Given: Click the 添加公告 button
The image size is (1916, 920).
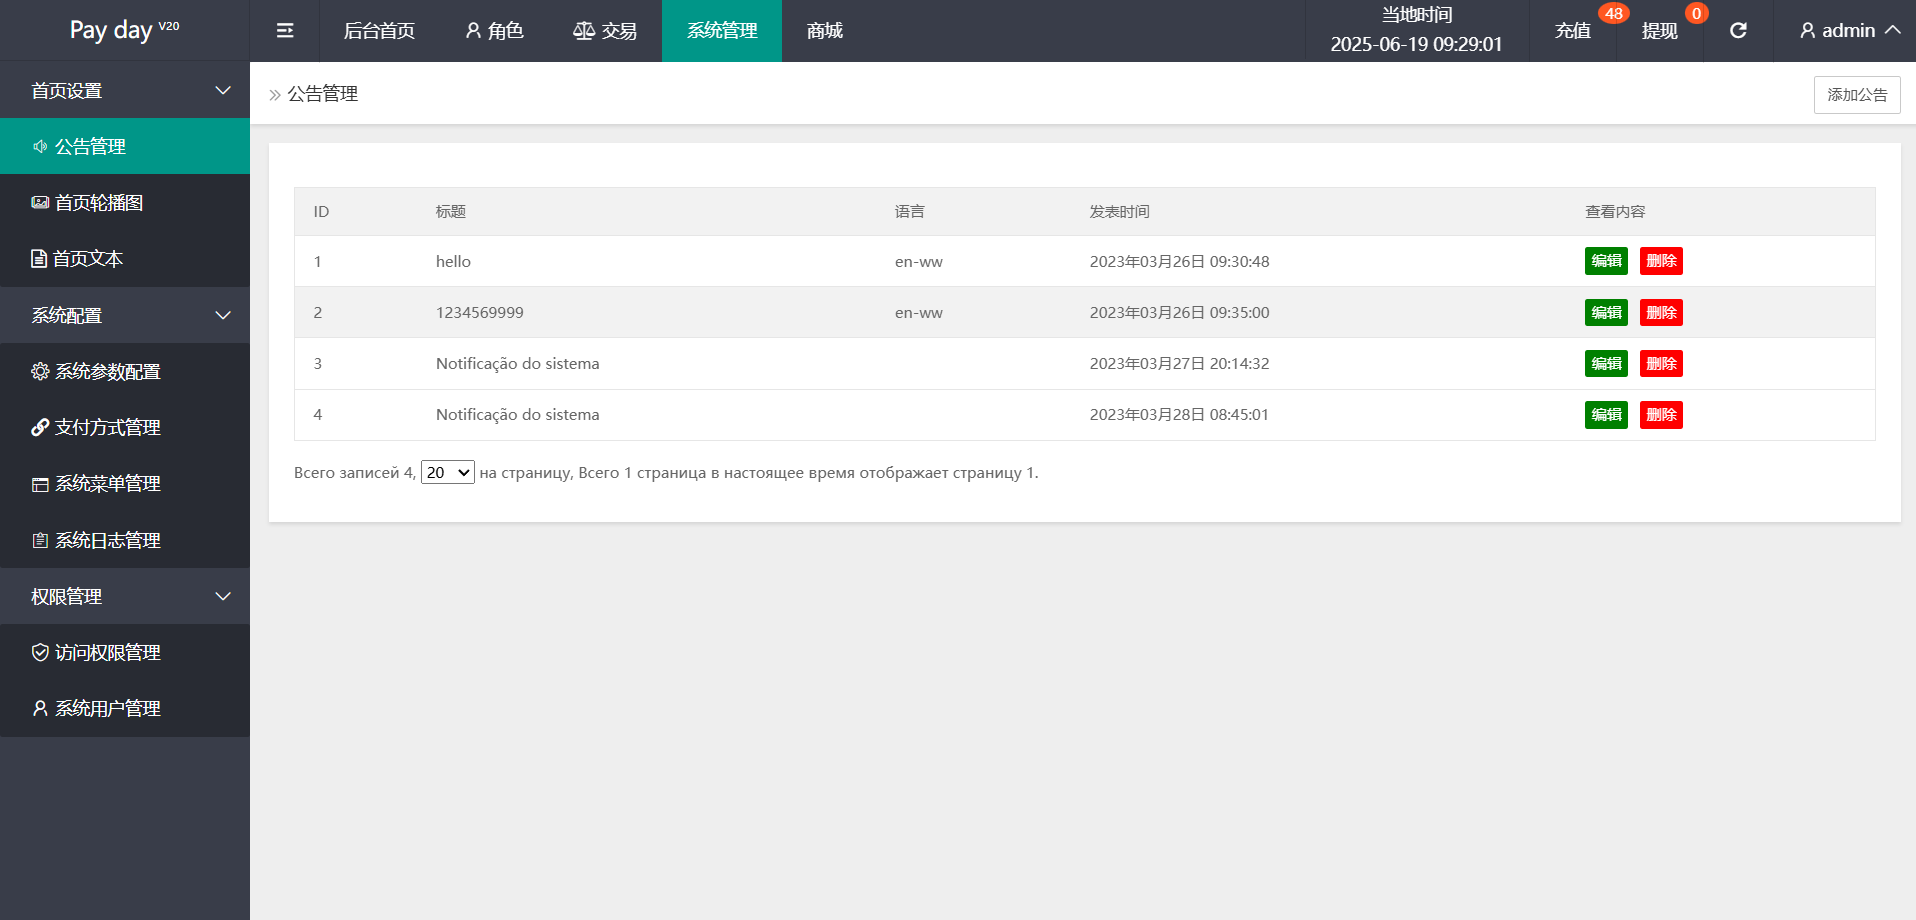Looking at the screenshot, I should [x=1857, y=95].
